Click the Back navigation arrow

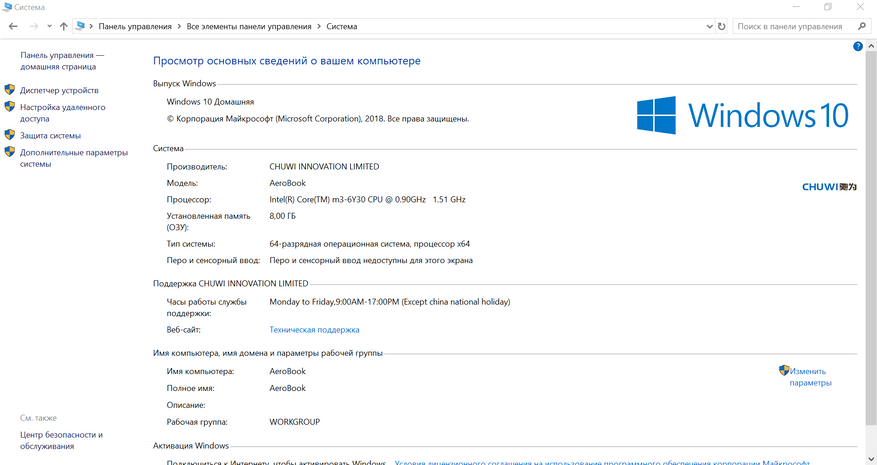tap(13, 26)
